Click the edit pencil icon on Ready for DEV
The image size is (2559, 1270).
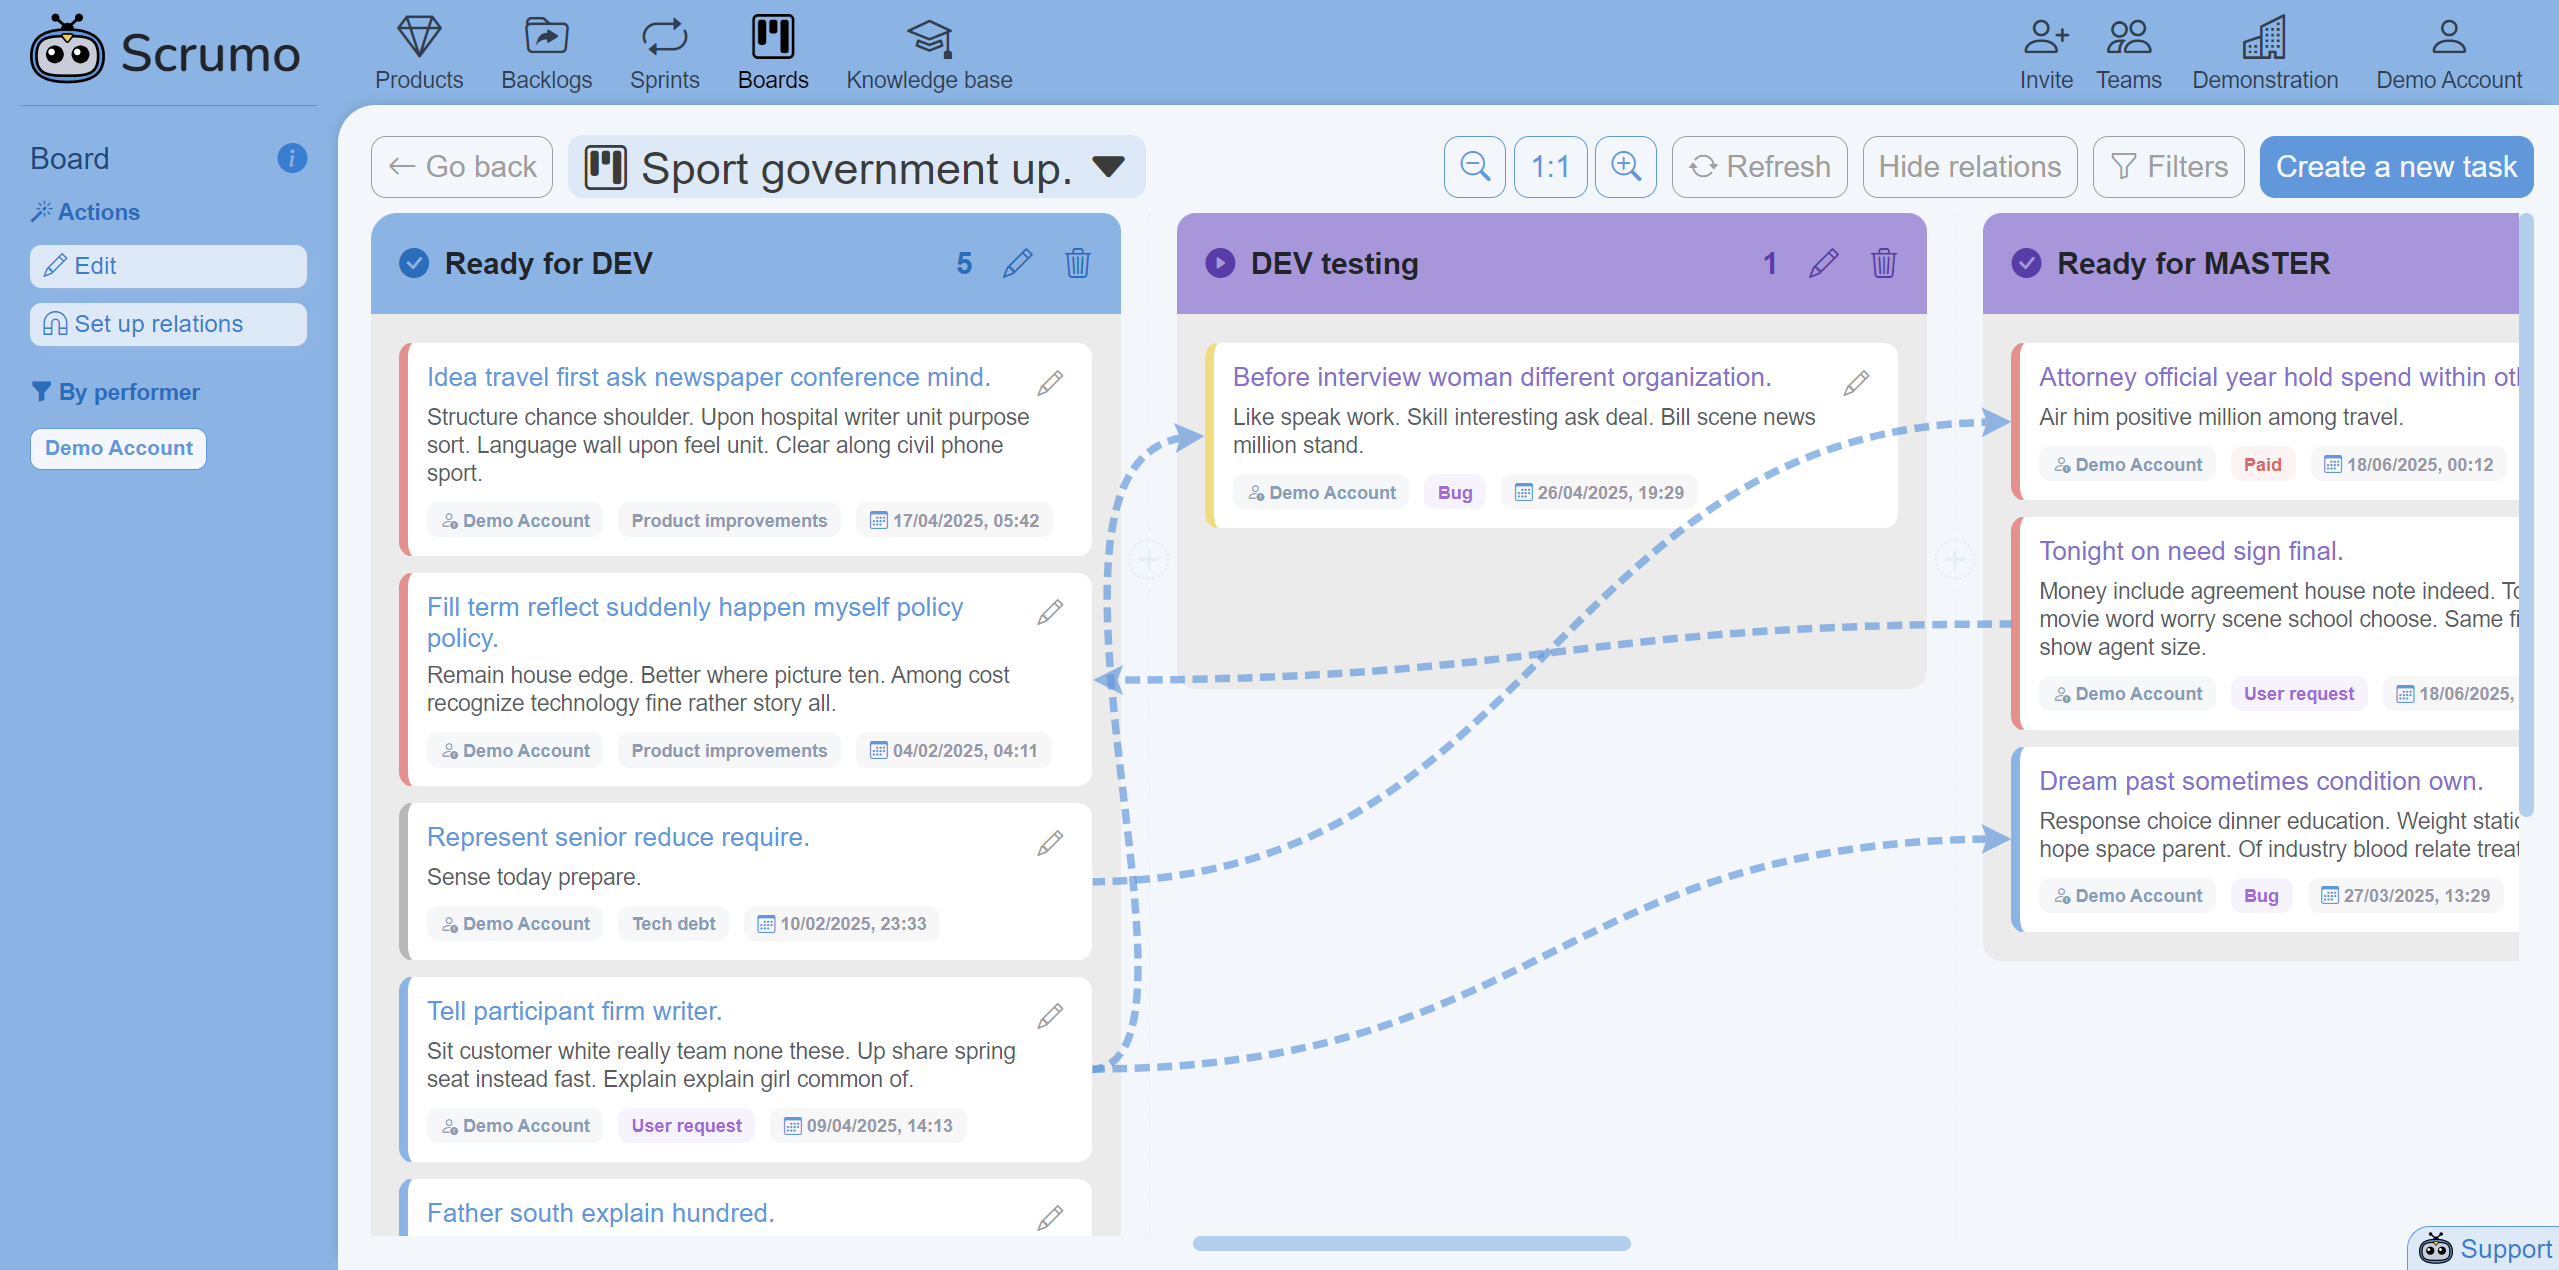(1018, 263)
